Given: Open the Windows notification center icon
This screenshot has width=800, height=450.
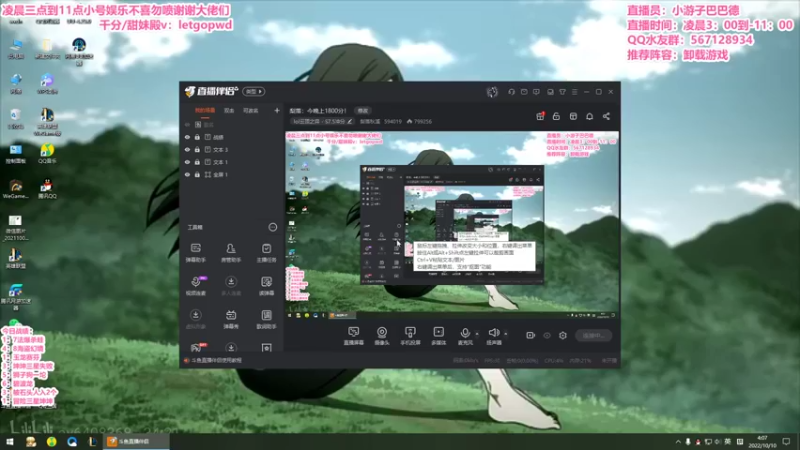Looking at the screenshot, I should (x=786, y=441).
